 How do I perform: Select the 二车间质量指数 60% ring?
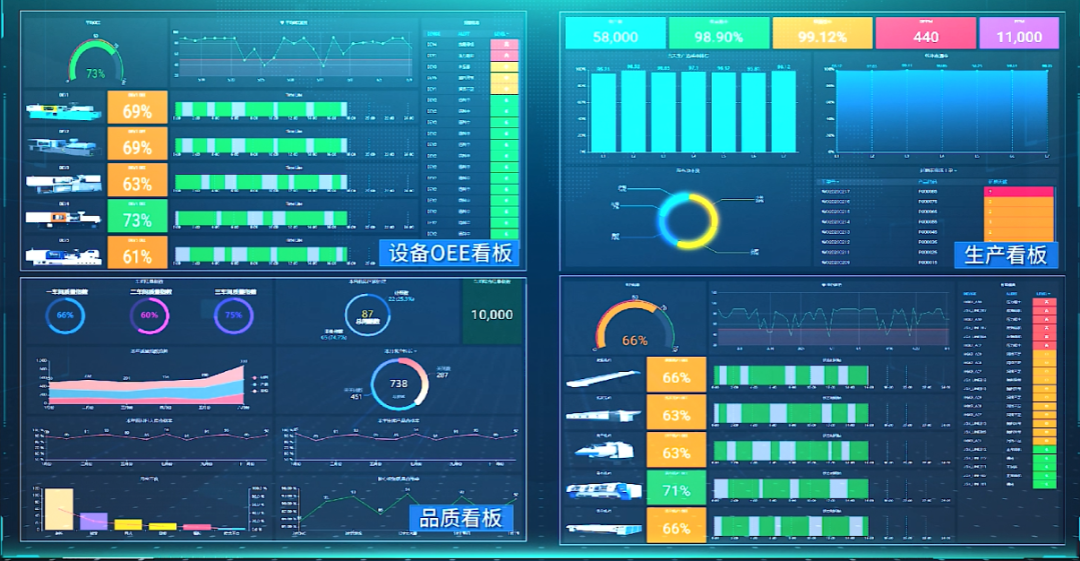149,315
